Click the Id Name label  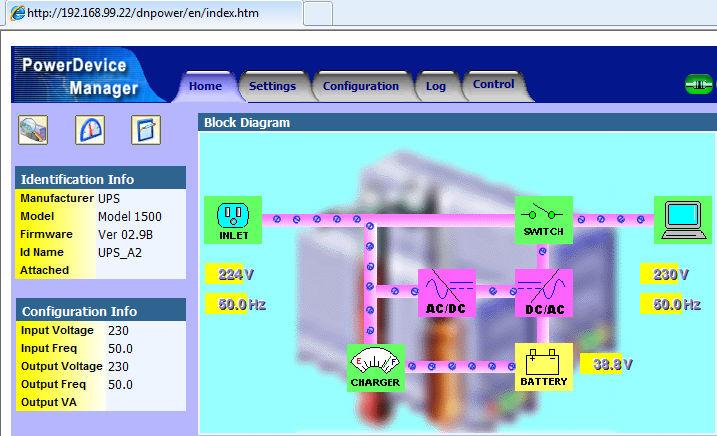42,252
